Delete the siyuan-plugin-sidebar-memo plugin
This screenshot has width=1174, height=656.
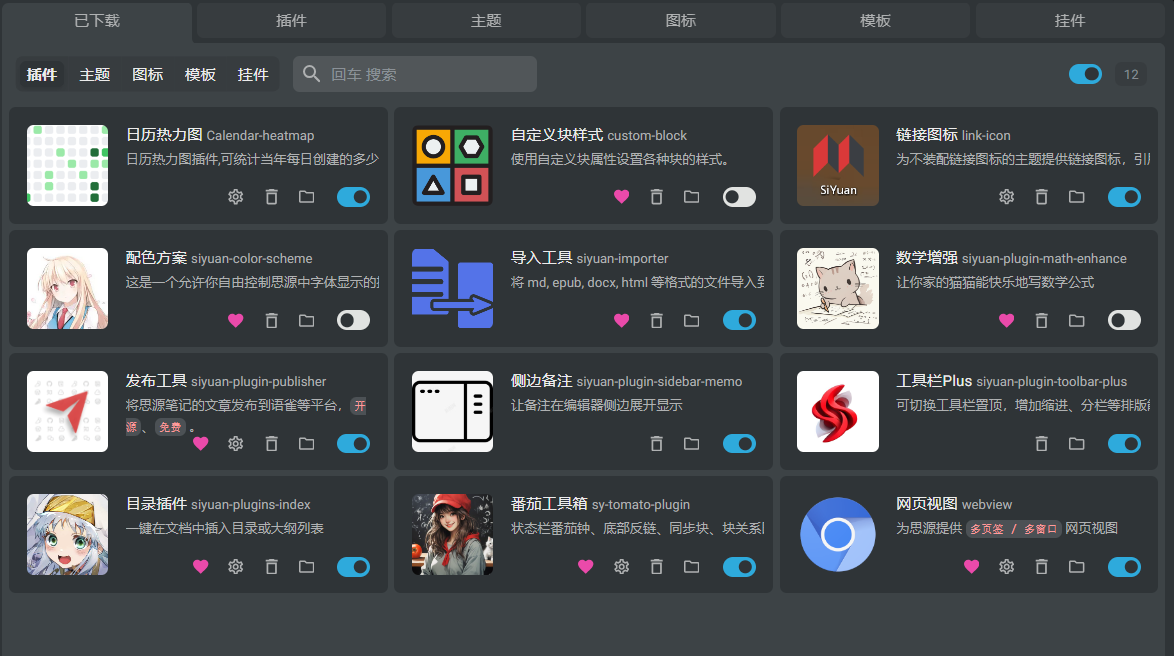657,443
